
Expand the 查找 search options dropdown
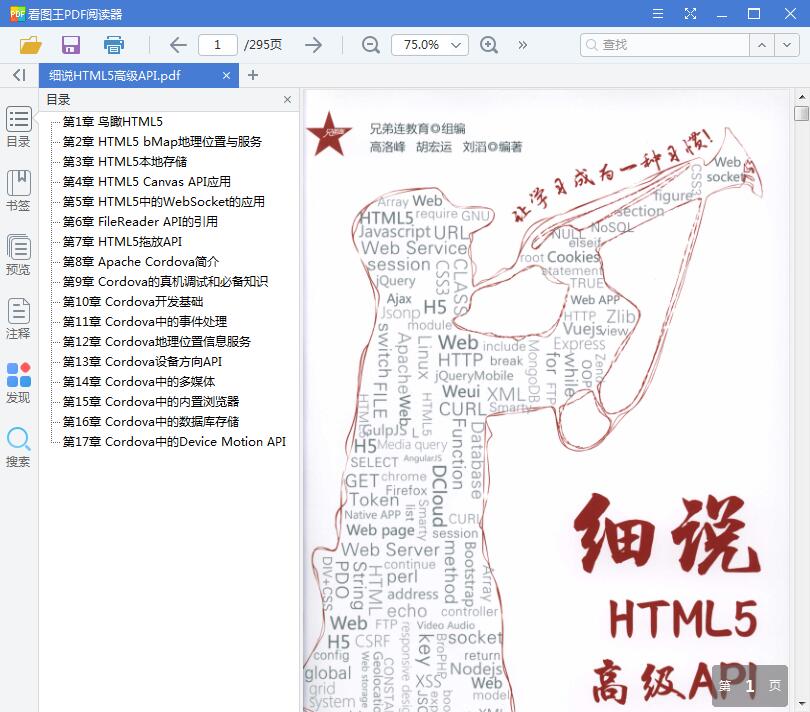[784, 45]
